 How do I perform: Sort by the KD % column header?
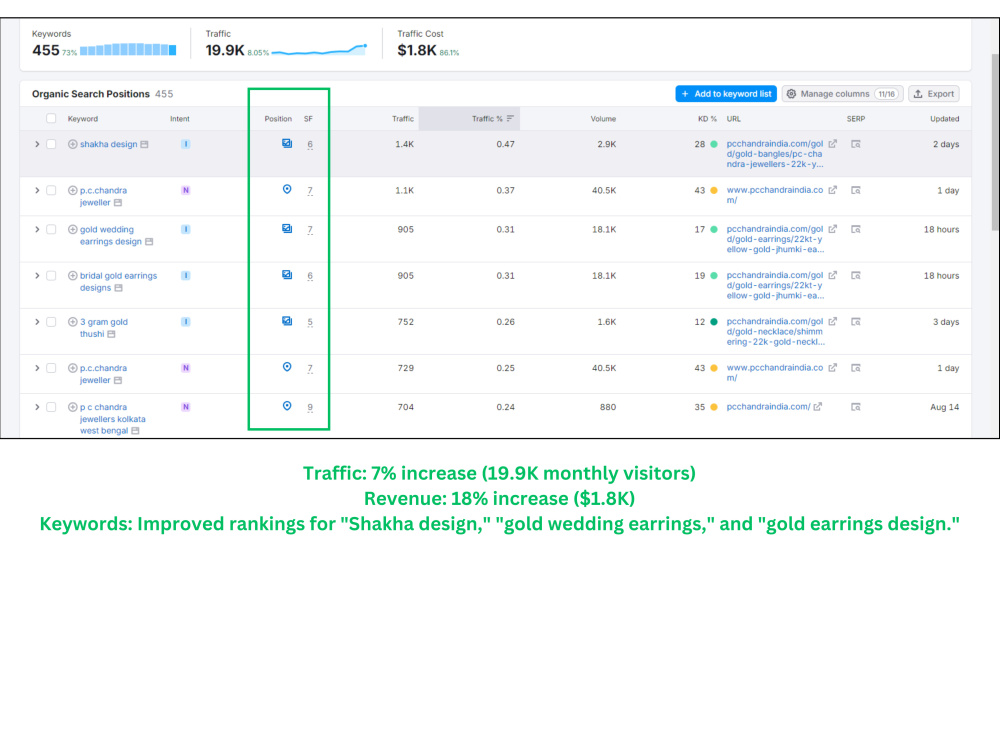pos(707,119)
